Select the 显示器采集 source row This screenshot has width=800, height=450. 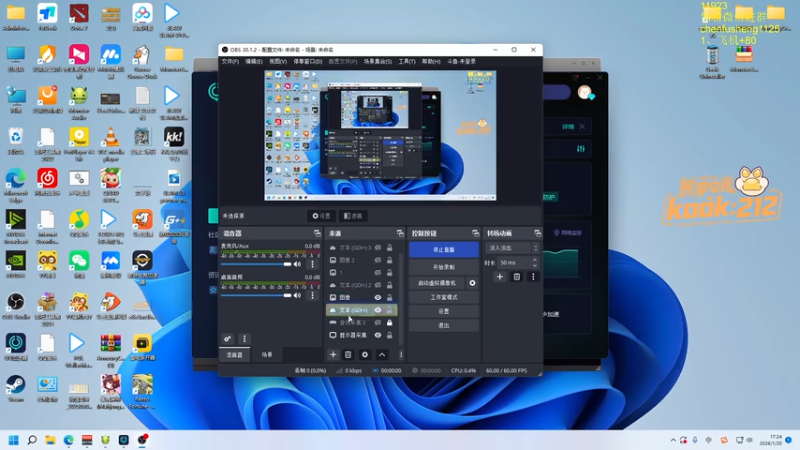[x=361, y=335]
